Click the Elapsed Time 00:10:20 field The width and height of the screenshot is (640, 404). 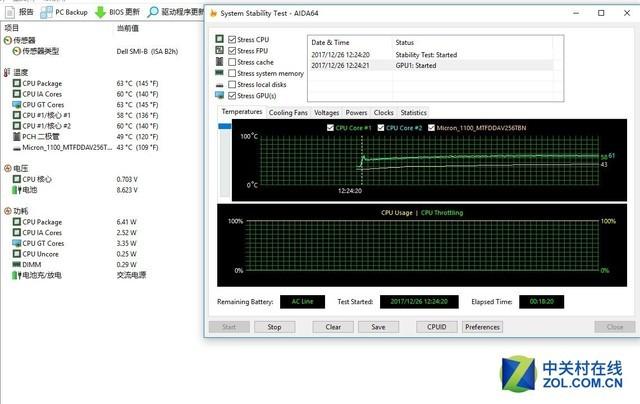pos(542,302)
